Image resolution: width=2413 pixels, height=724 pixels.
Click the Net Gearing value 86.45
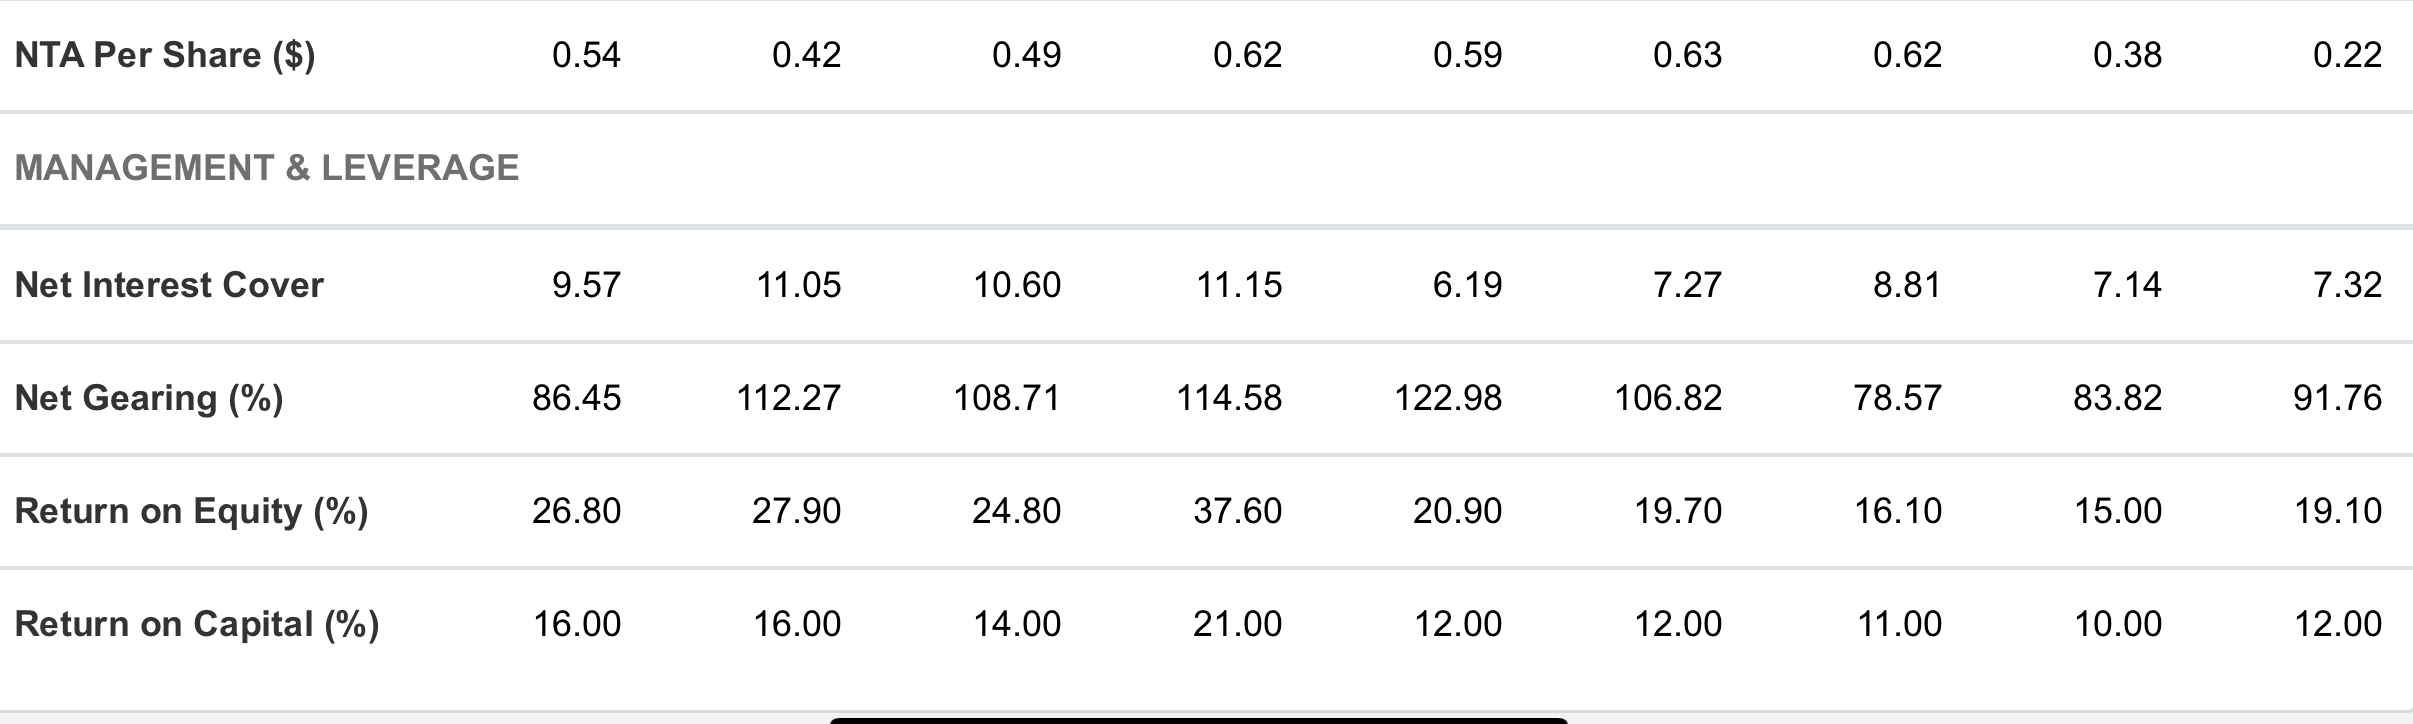576,399
